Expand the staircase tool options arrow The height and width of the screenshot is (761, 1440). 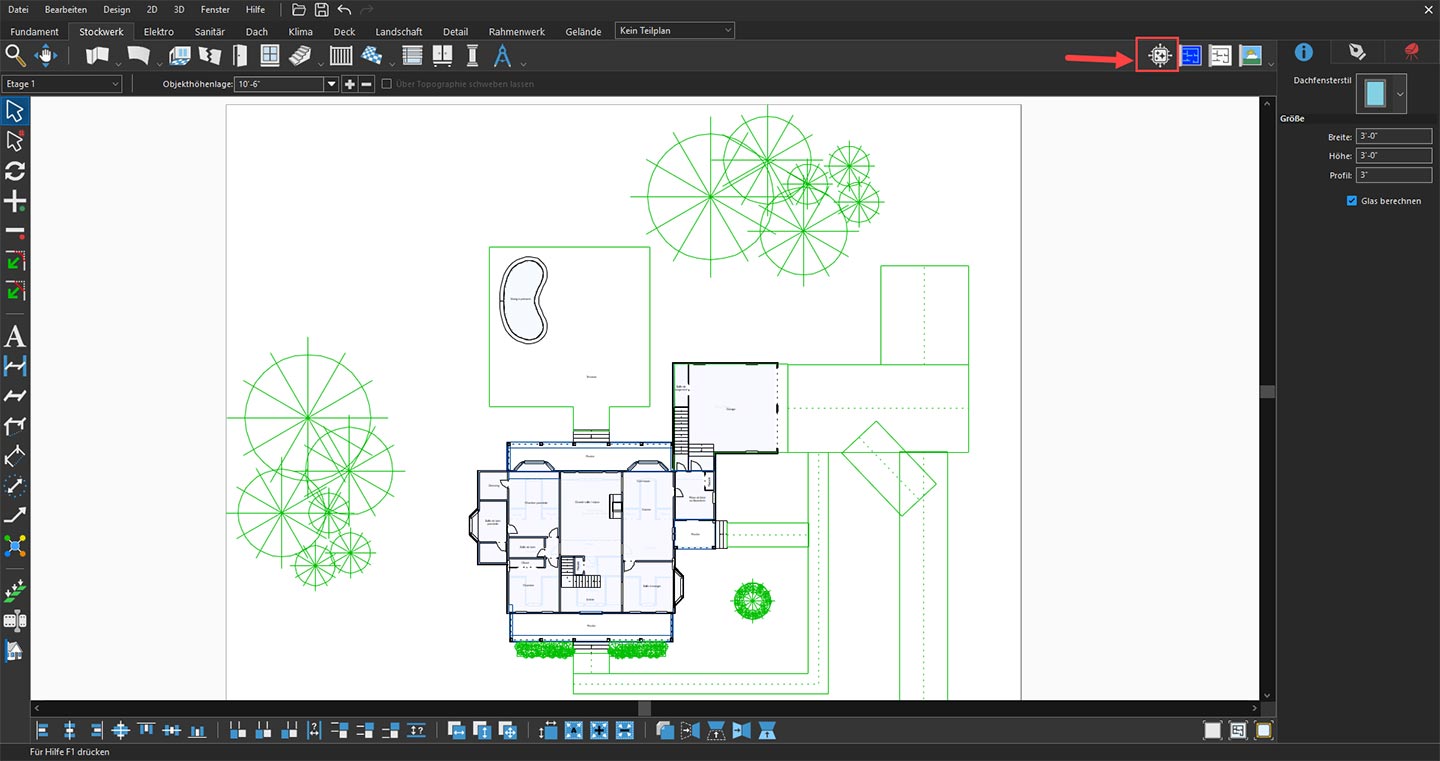pyautogui.click(x=320, y=65)
